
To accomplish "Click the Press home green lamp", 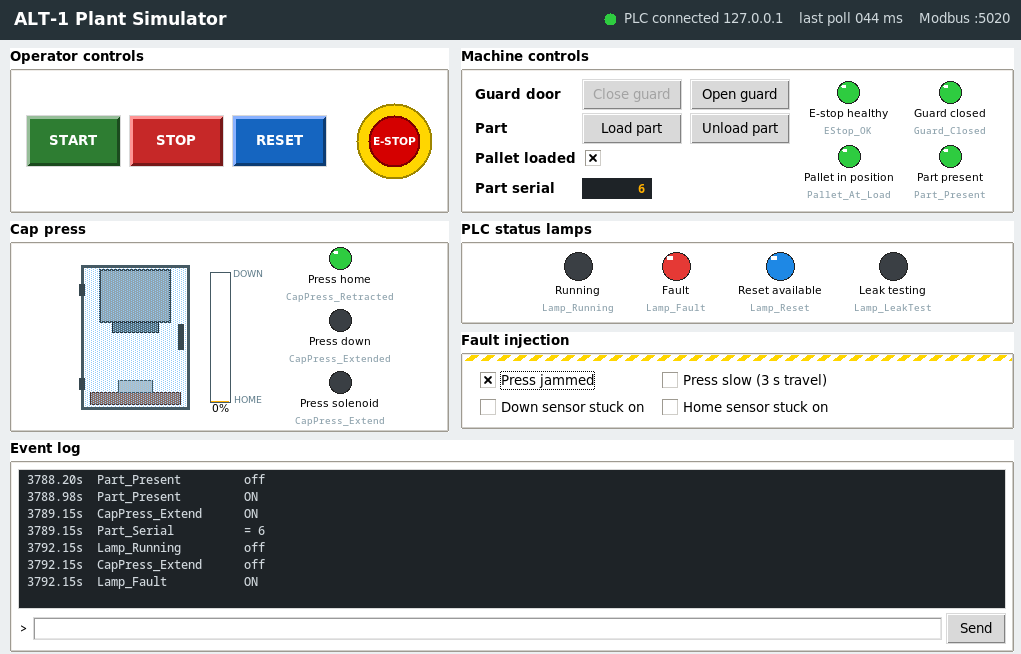I will tap(340, 259).
